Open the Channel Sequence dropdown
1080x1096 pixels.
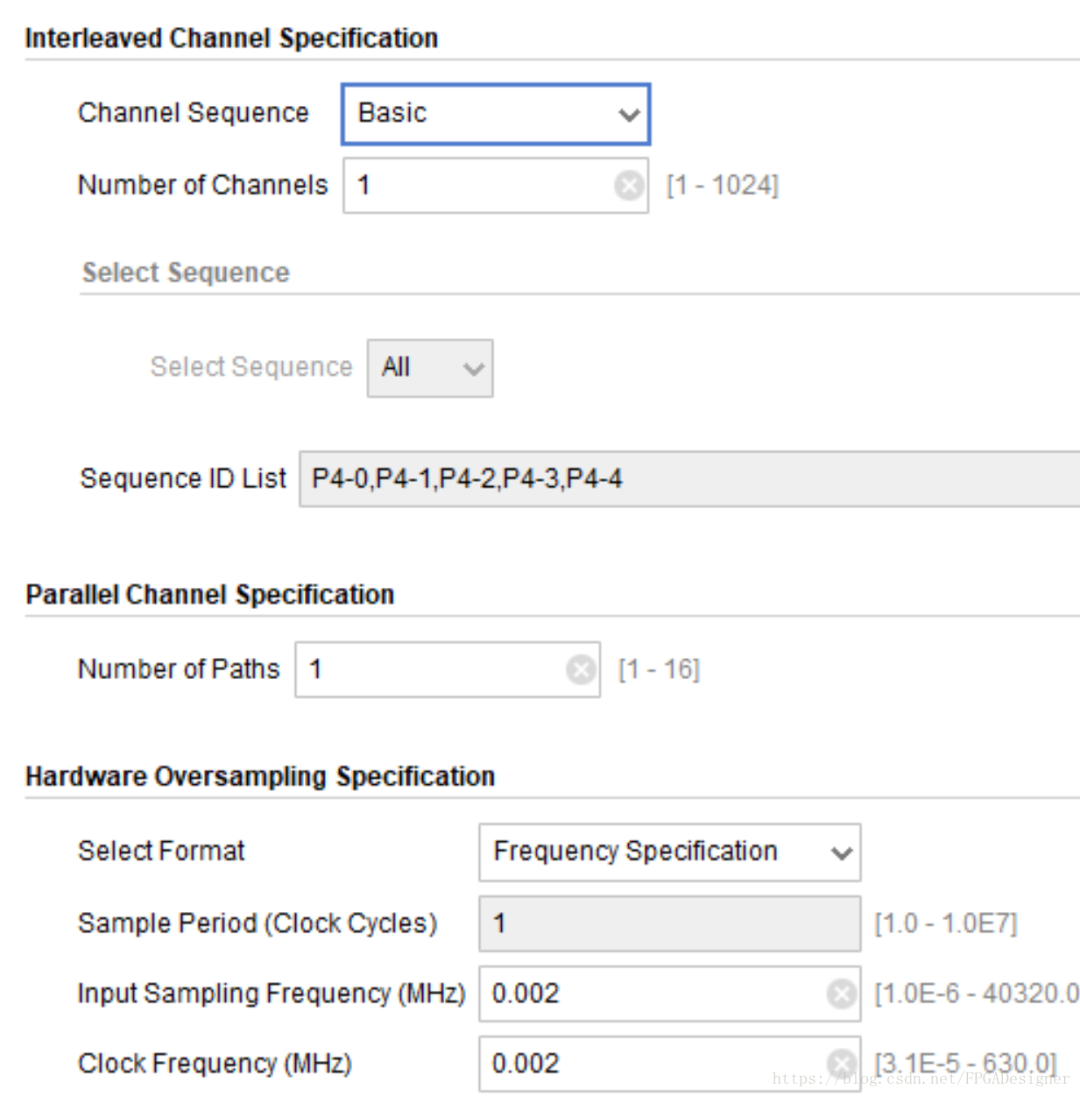pyautogui.click(x=496, y=114)
